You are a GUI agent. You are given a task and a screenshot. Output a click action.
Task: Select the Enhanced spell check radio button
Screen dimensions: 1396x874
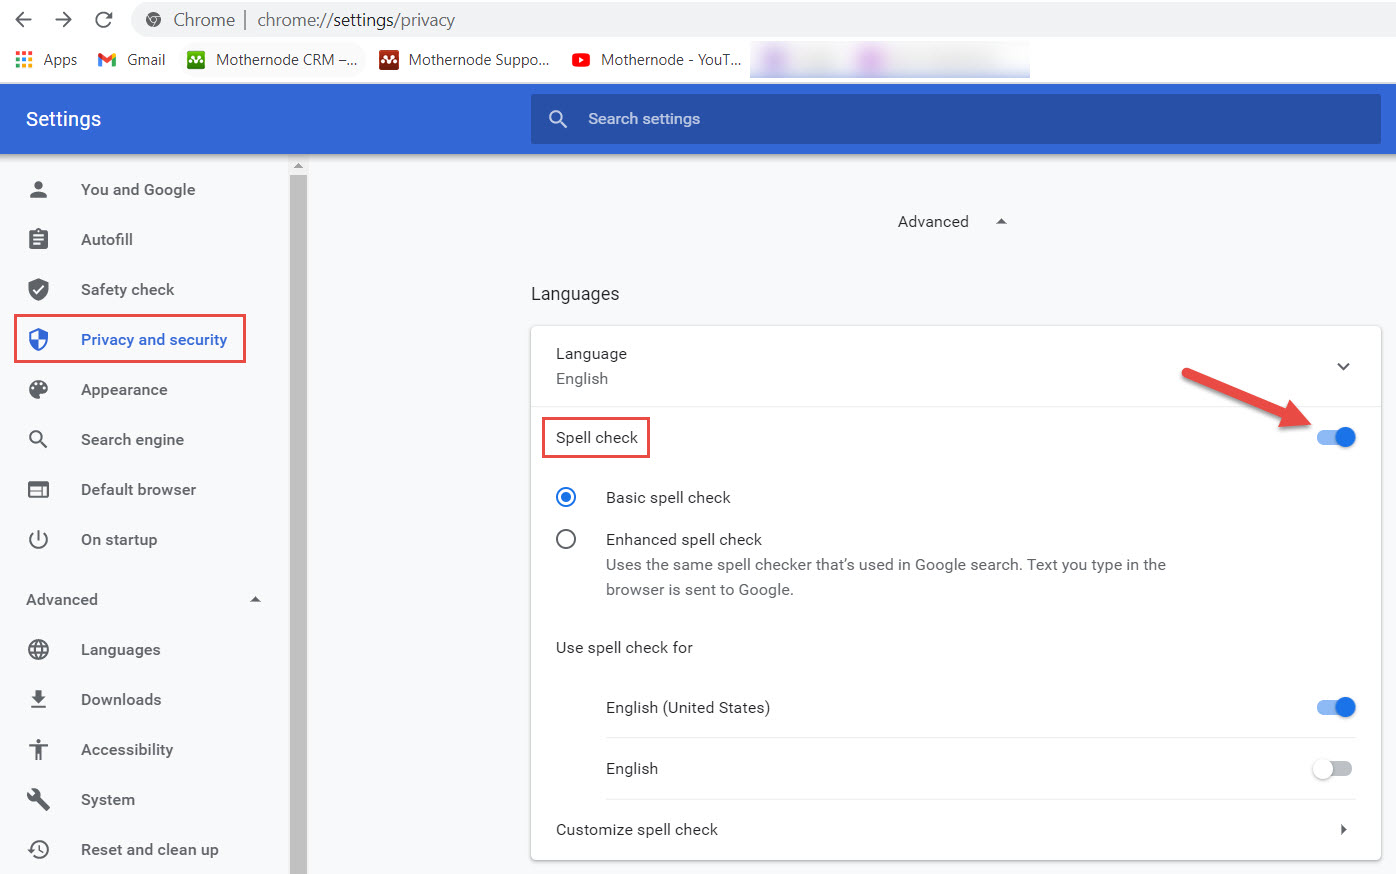(566, 539)
